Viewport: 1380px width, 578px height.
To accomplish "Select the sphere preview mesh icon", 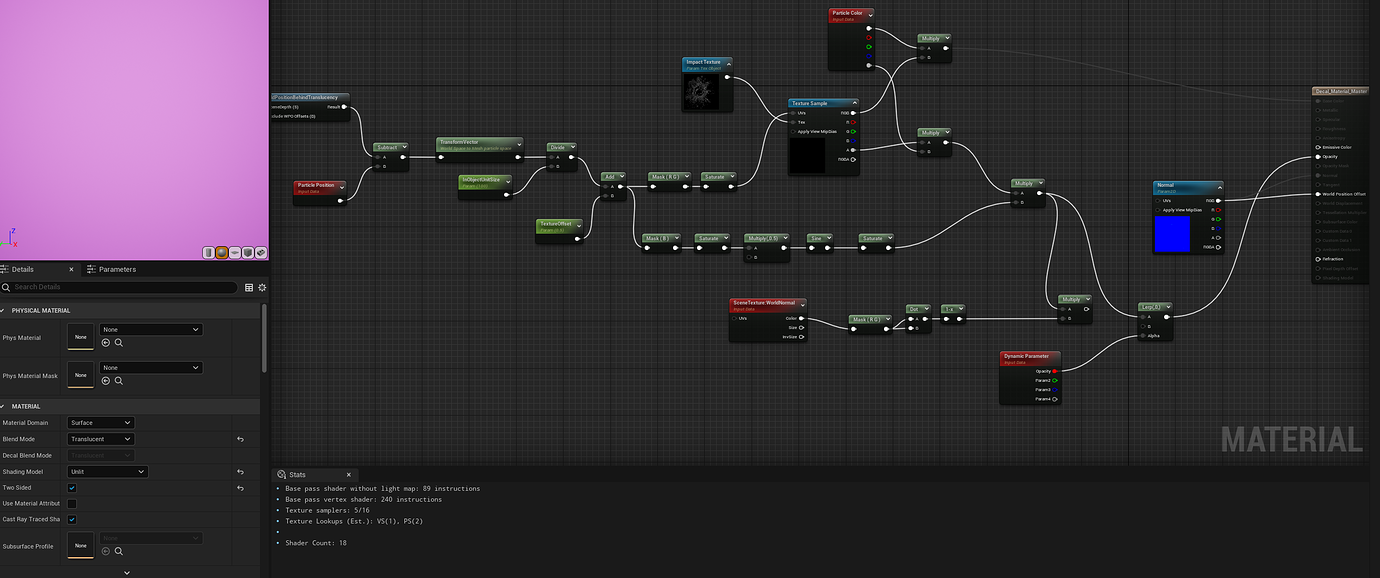I will (221, 252).
